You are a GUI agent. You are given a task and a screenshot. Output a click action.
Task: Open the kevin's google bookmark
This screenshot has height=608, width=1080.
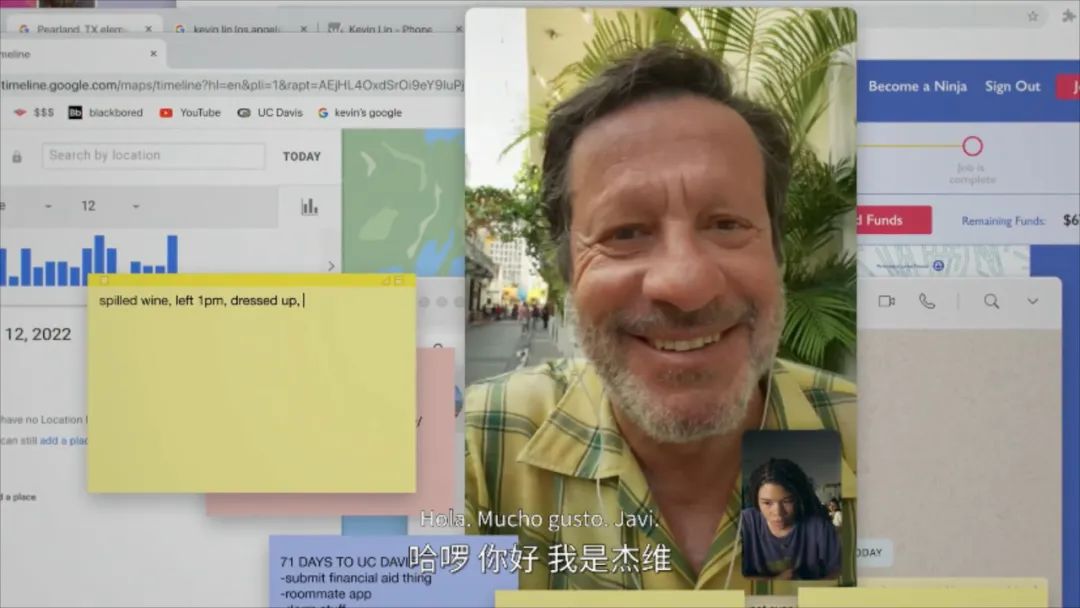[x=360, y=112]
